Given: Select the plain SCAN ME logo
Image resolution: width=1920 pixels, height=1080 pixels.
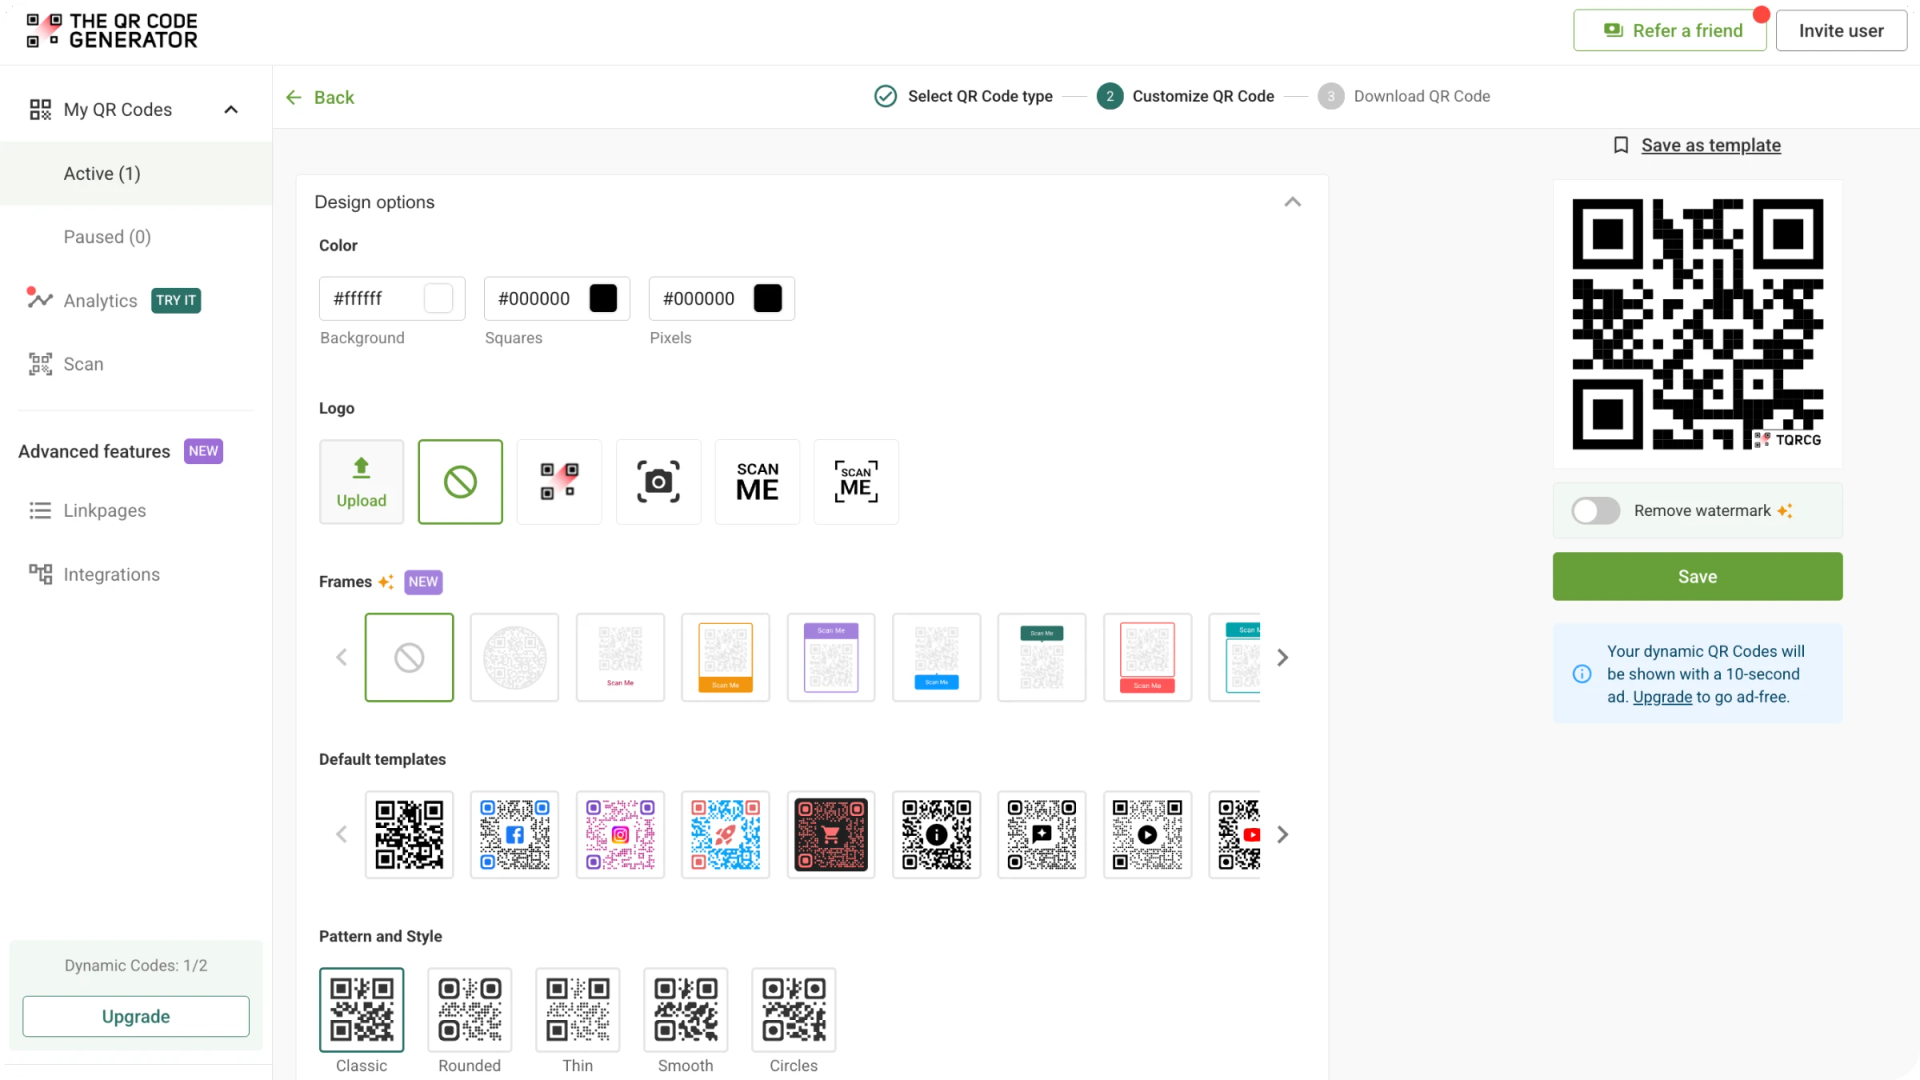Looking at the screenshot, I should [x=757, y=482].
